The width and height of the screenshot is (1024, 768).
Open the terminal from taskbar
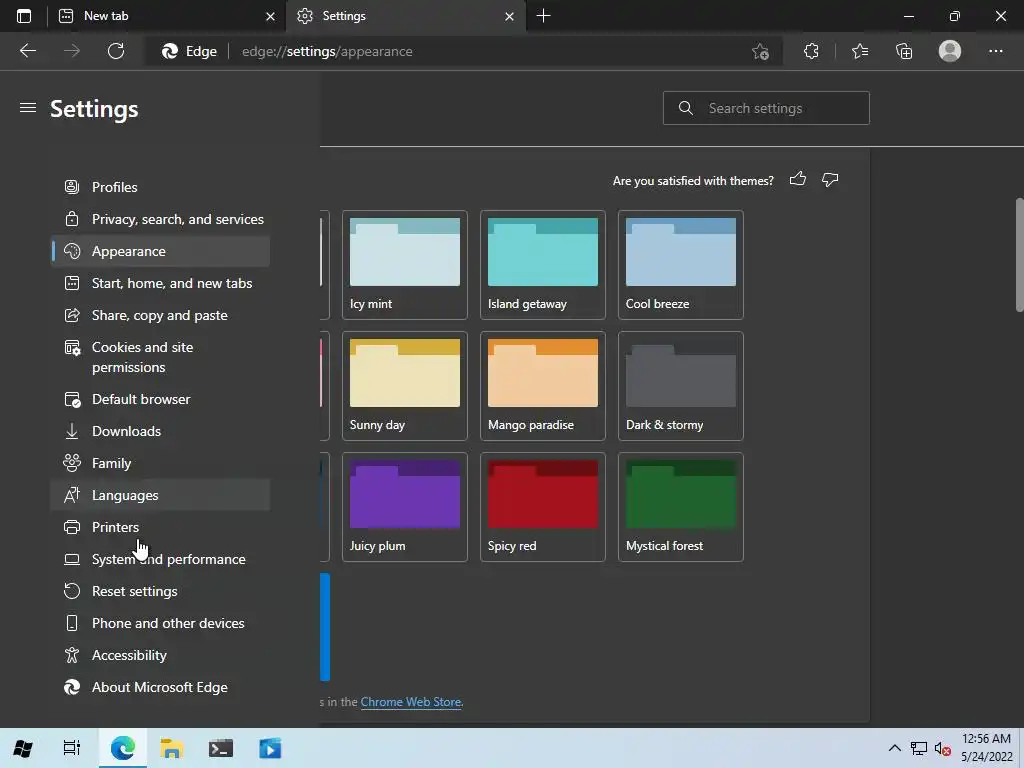coord(221,748)
